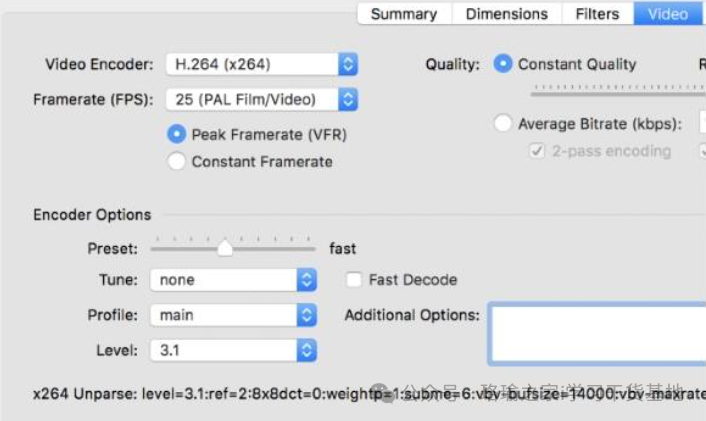Open the Video Encoder dropdown

point(262,64)
